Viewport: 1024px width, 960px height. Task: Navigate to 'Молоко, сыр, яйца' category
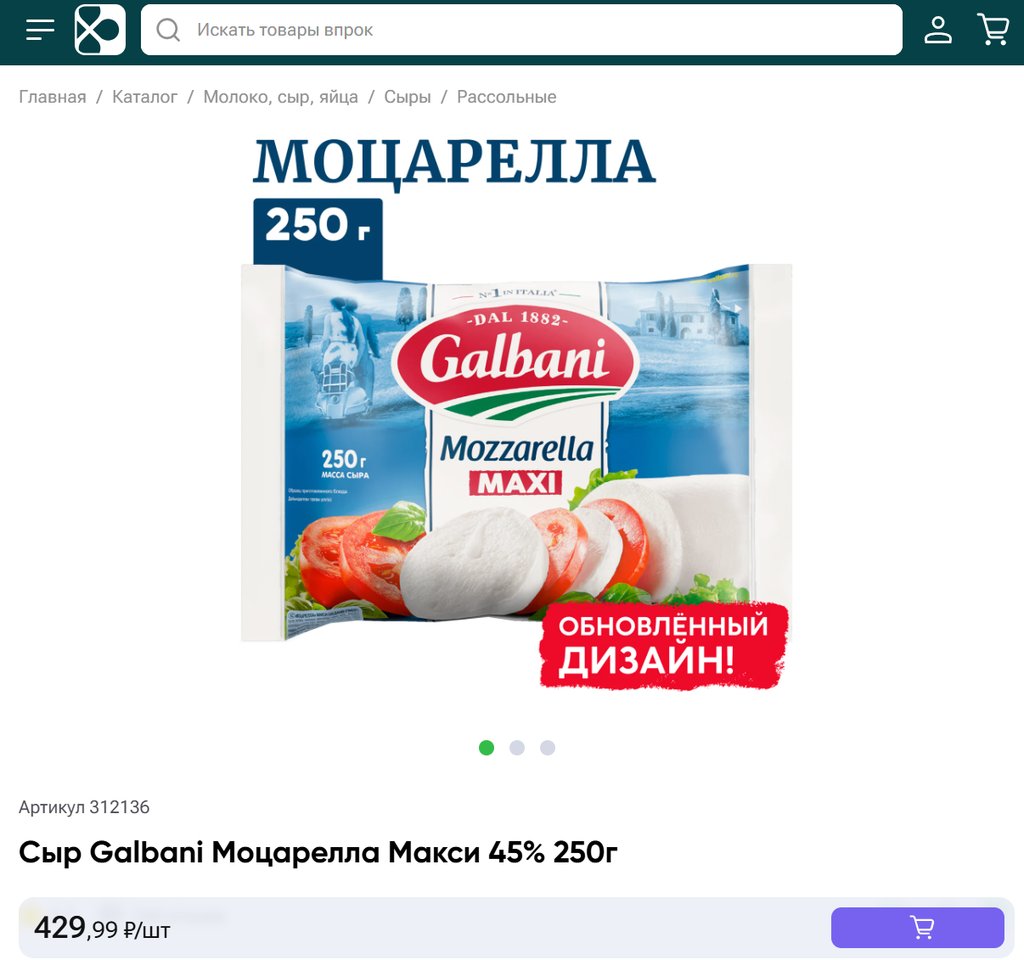[280, 97]
